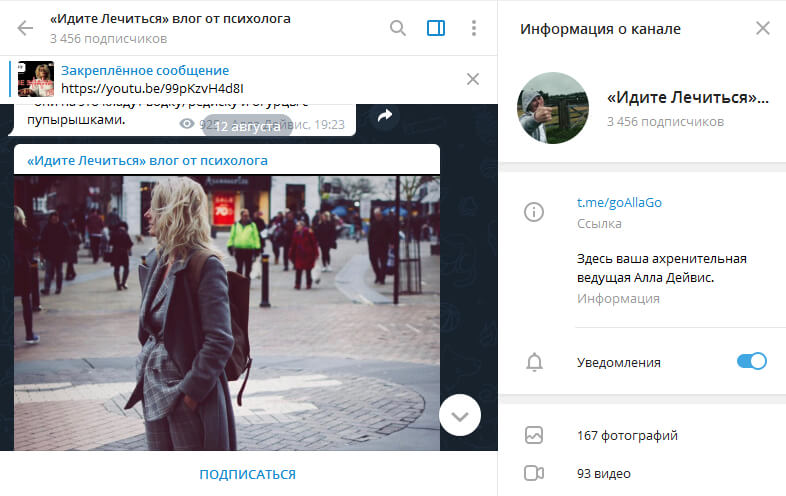Open the channel avatar photo

553,108
